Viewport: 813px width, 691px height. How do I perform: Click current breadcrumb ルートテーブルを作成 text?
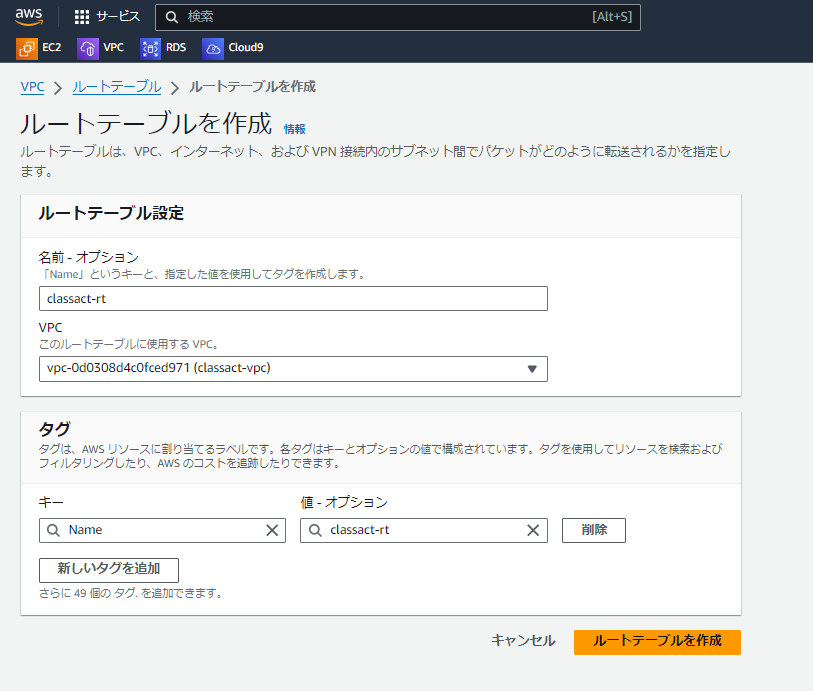[x=252, y=87]
